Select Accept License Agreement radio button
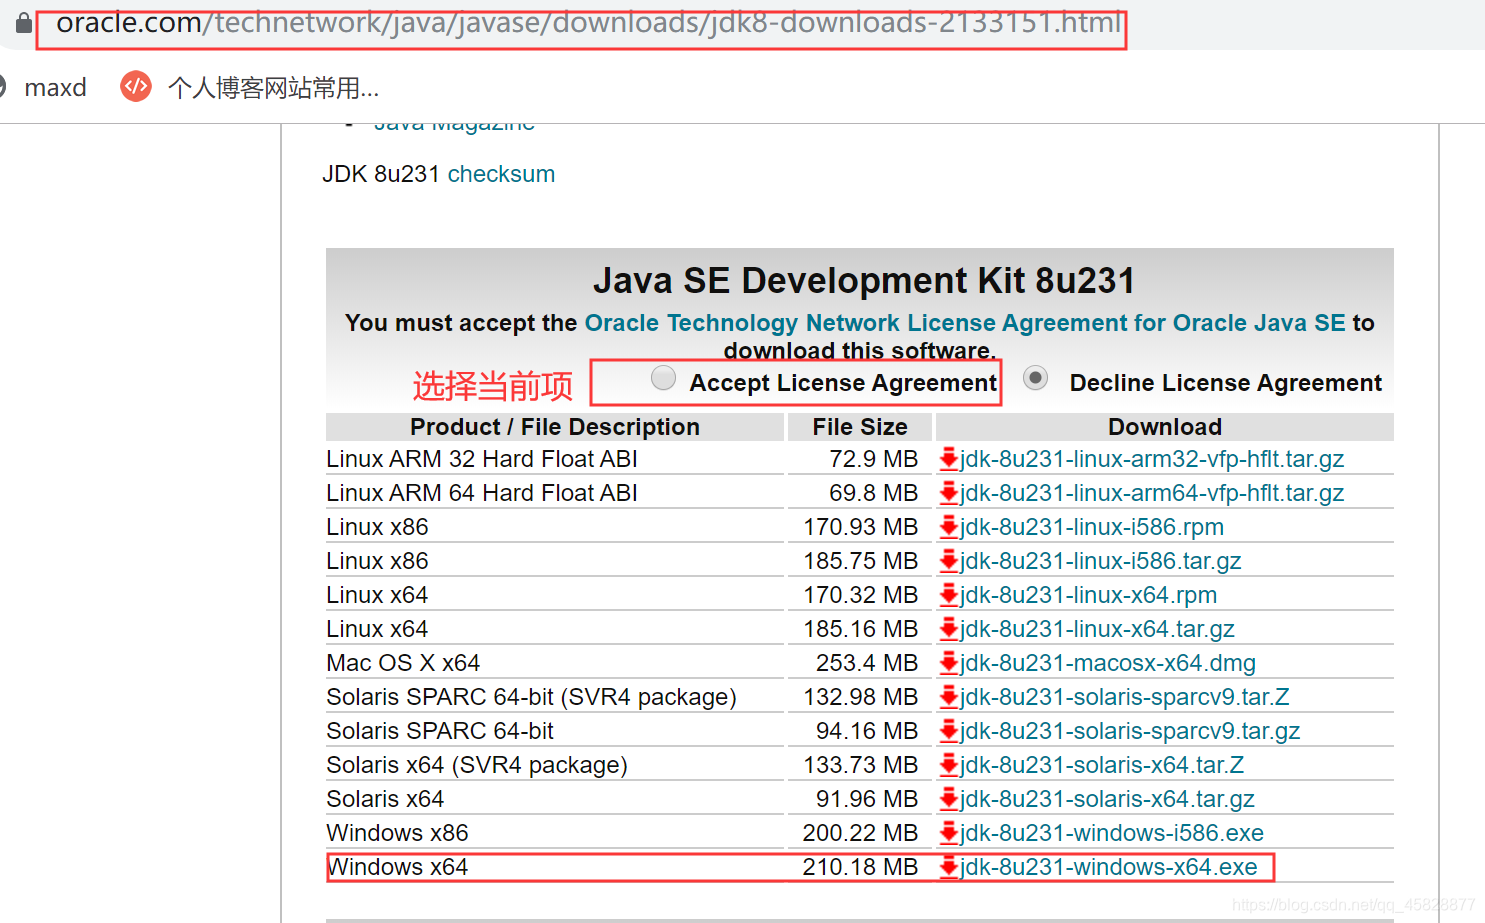Viewport: 1485px width, 923px height. click(663, 377)
